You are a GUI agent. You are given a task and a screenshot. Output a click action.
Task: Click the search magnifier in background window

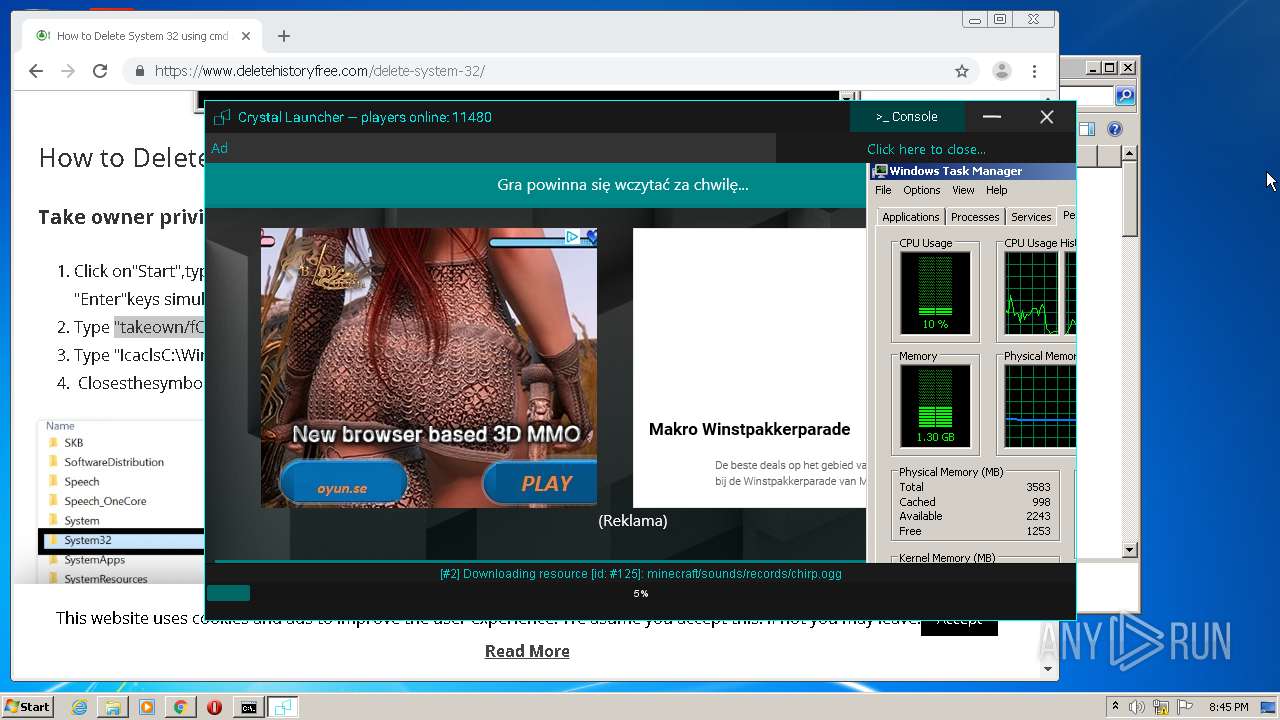point(1125,96)
